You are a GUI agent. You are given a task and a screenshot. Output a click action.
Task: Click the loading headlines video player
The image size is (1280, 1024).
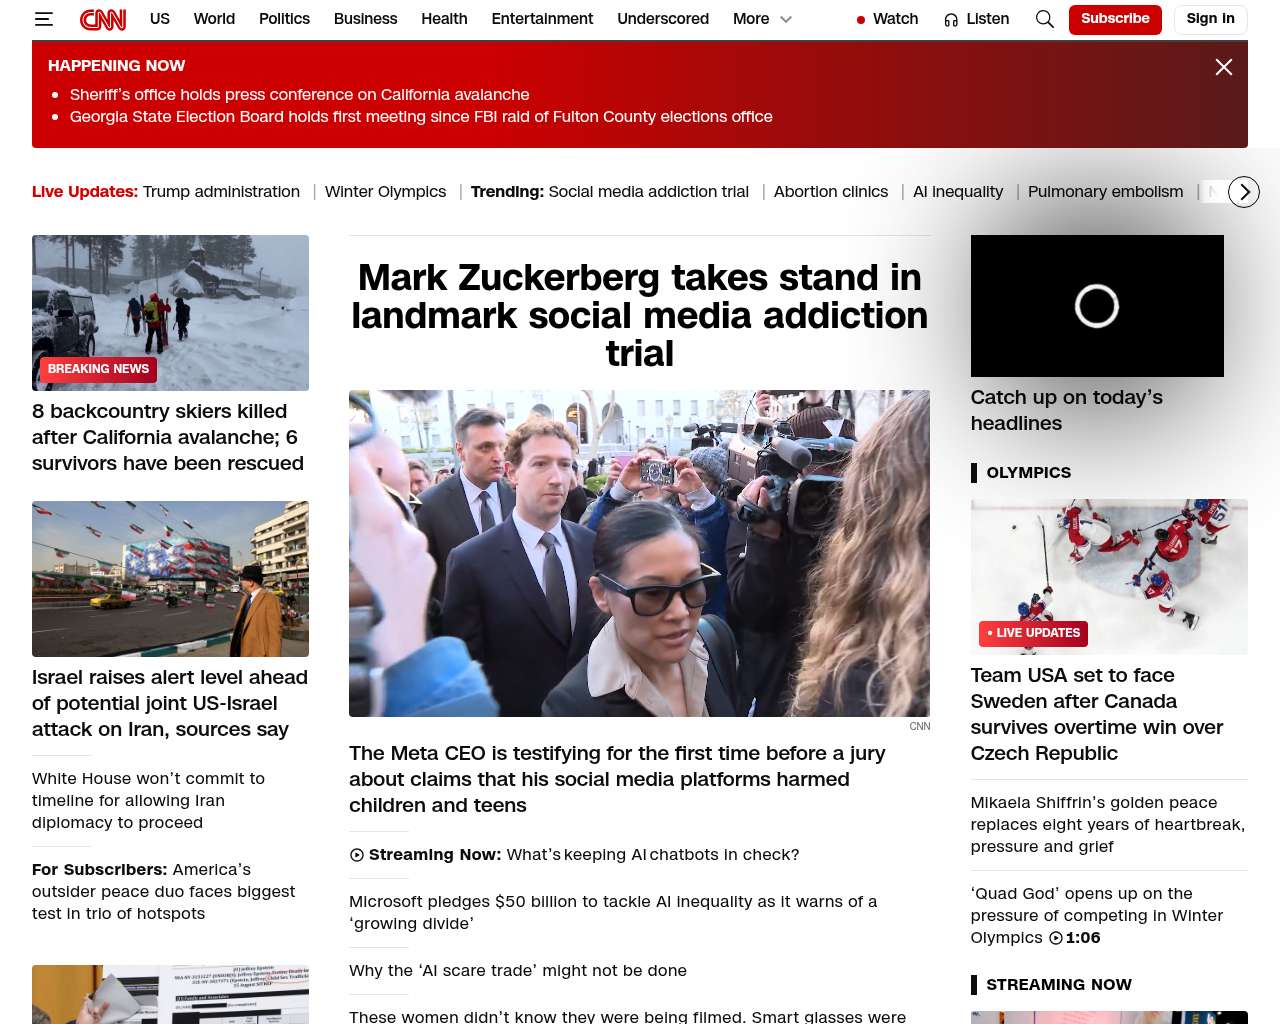point(1097,306)
